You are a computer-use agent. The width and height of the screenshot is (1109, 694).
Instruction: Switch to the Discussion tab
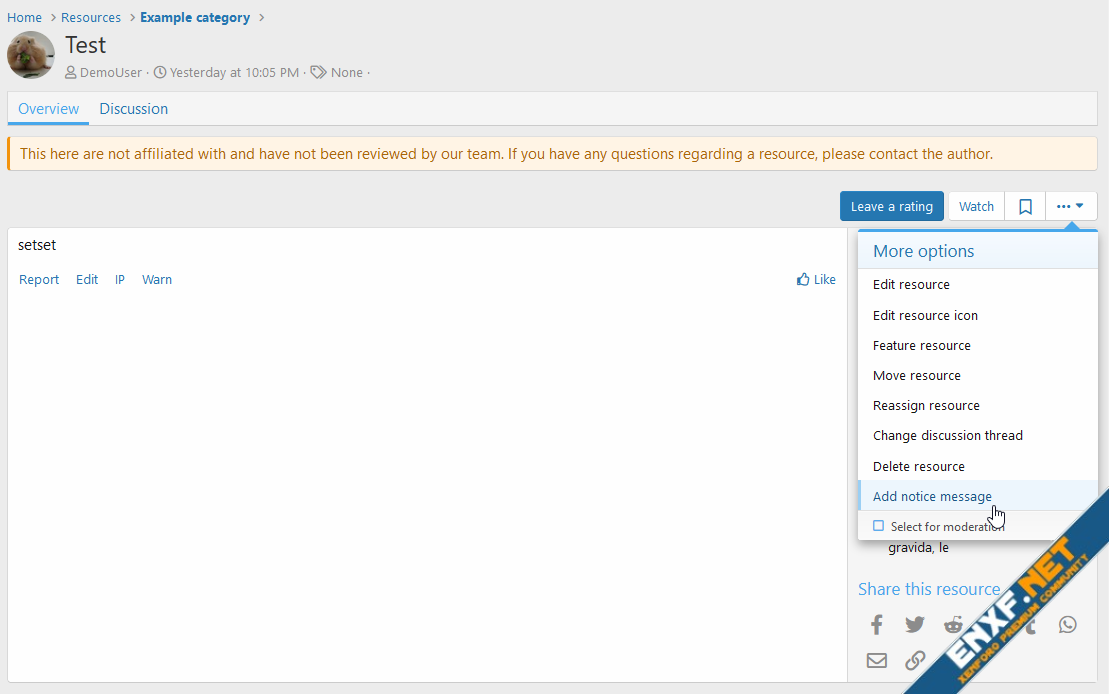133,109
